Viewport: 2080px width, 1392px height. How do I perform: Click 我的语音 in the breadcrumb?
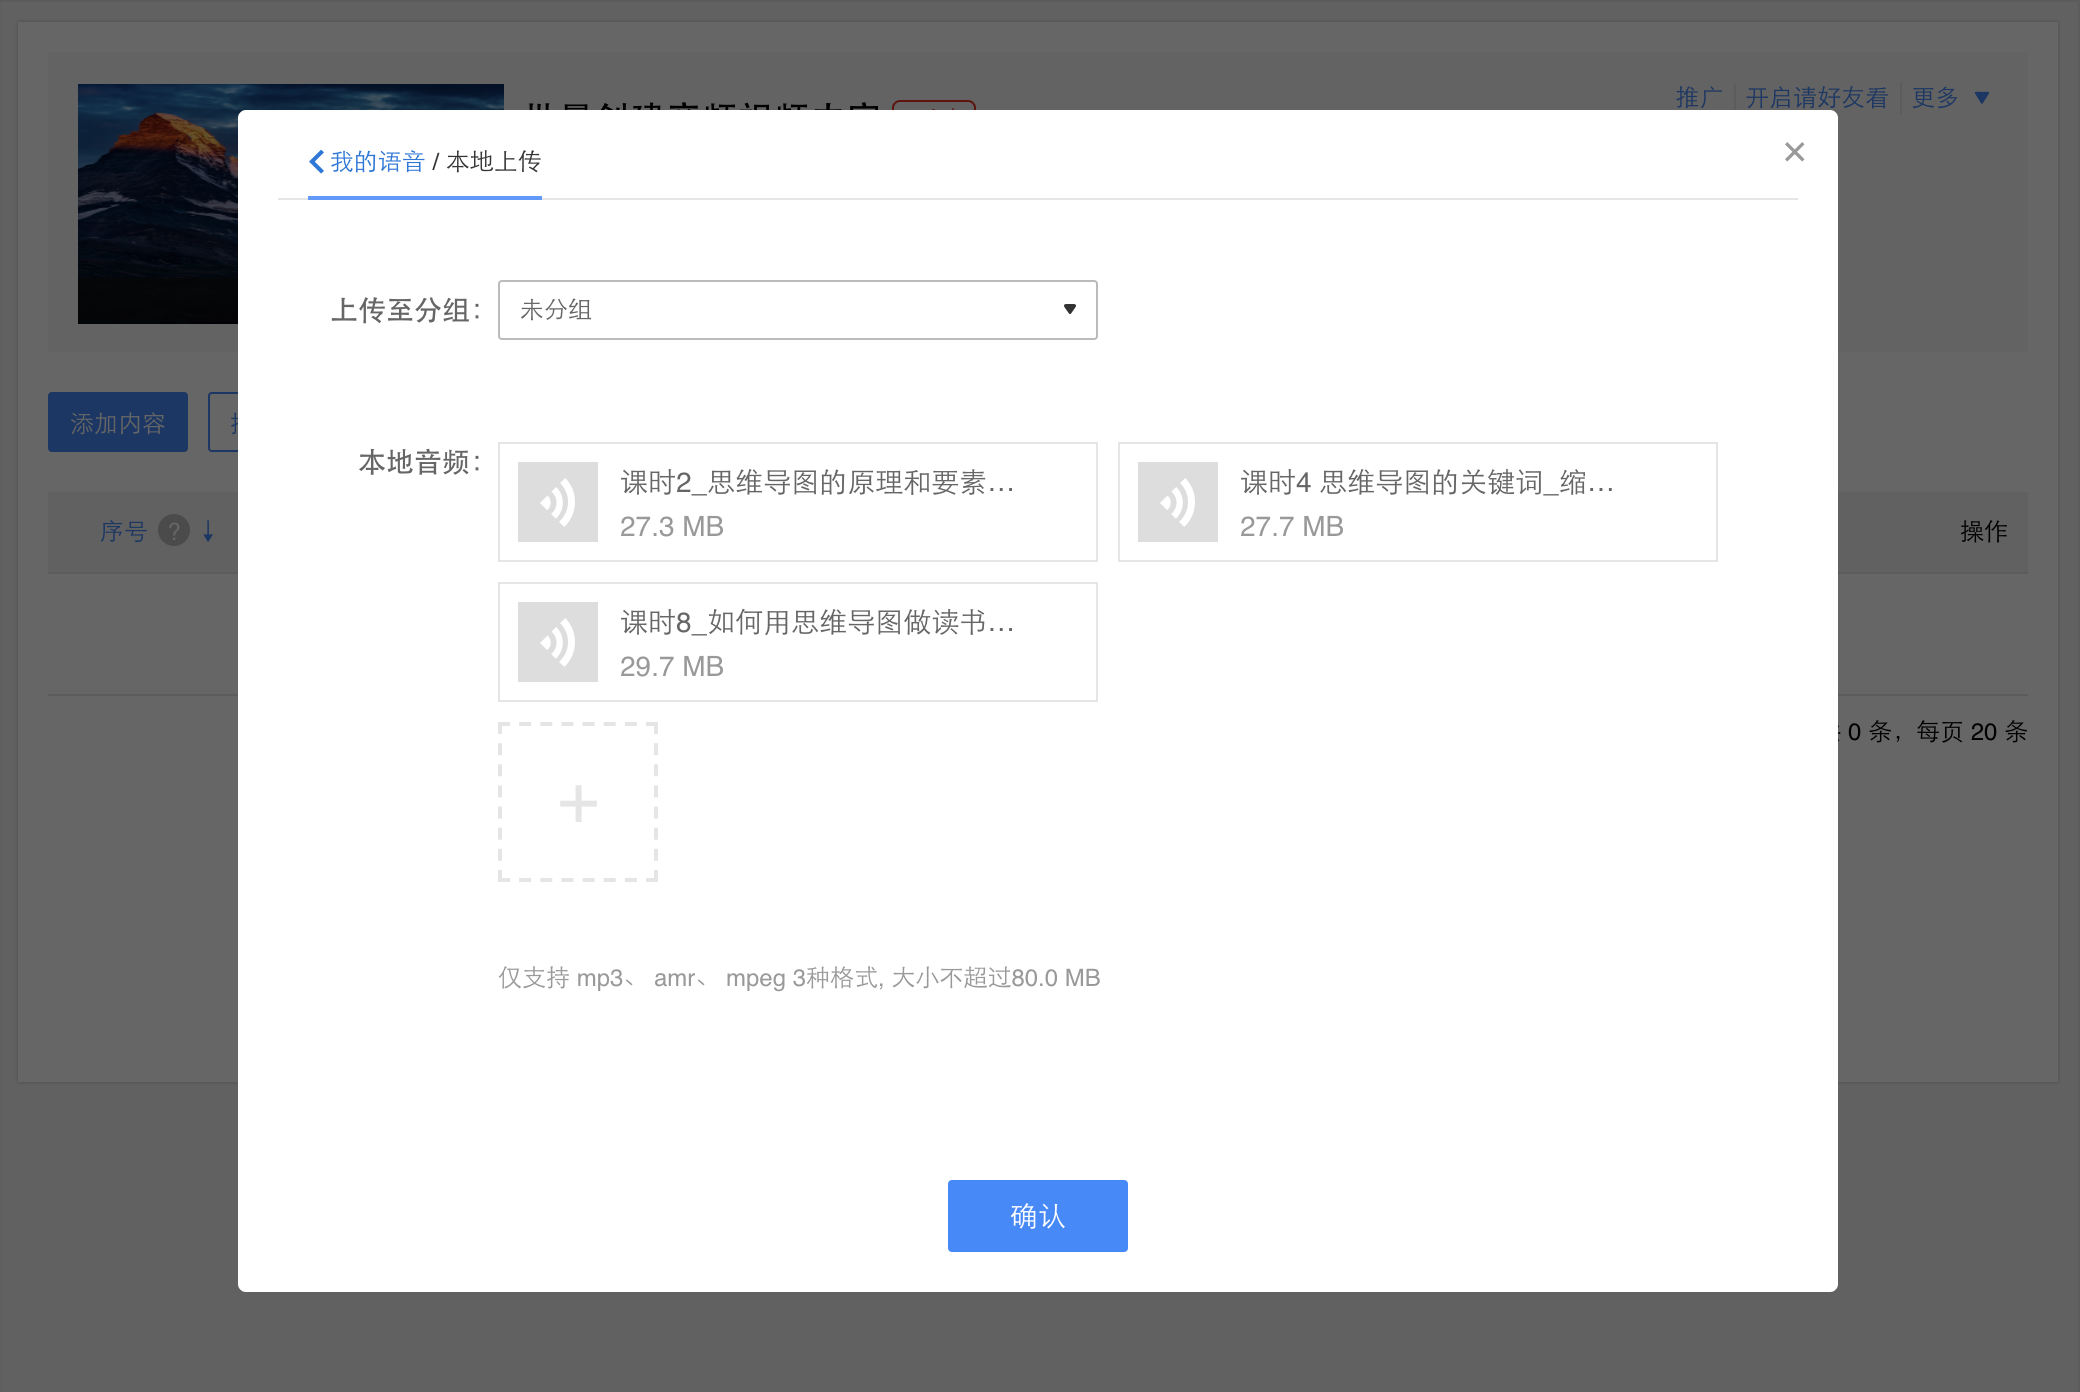(376, 161)
